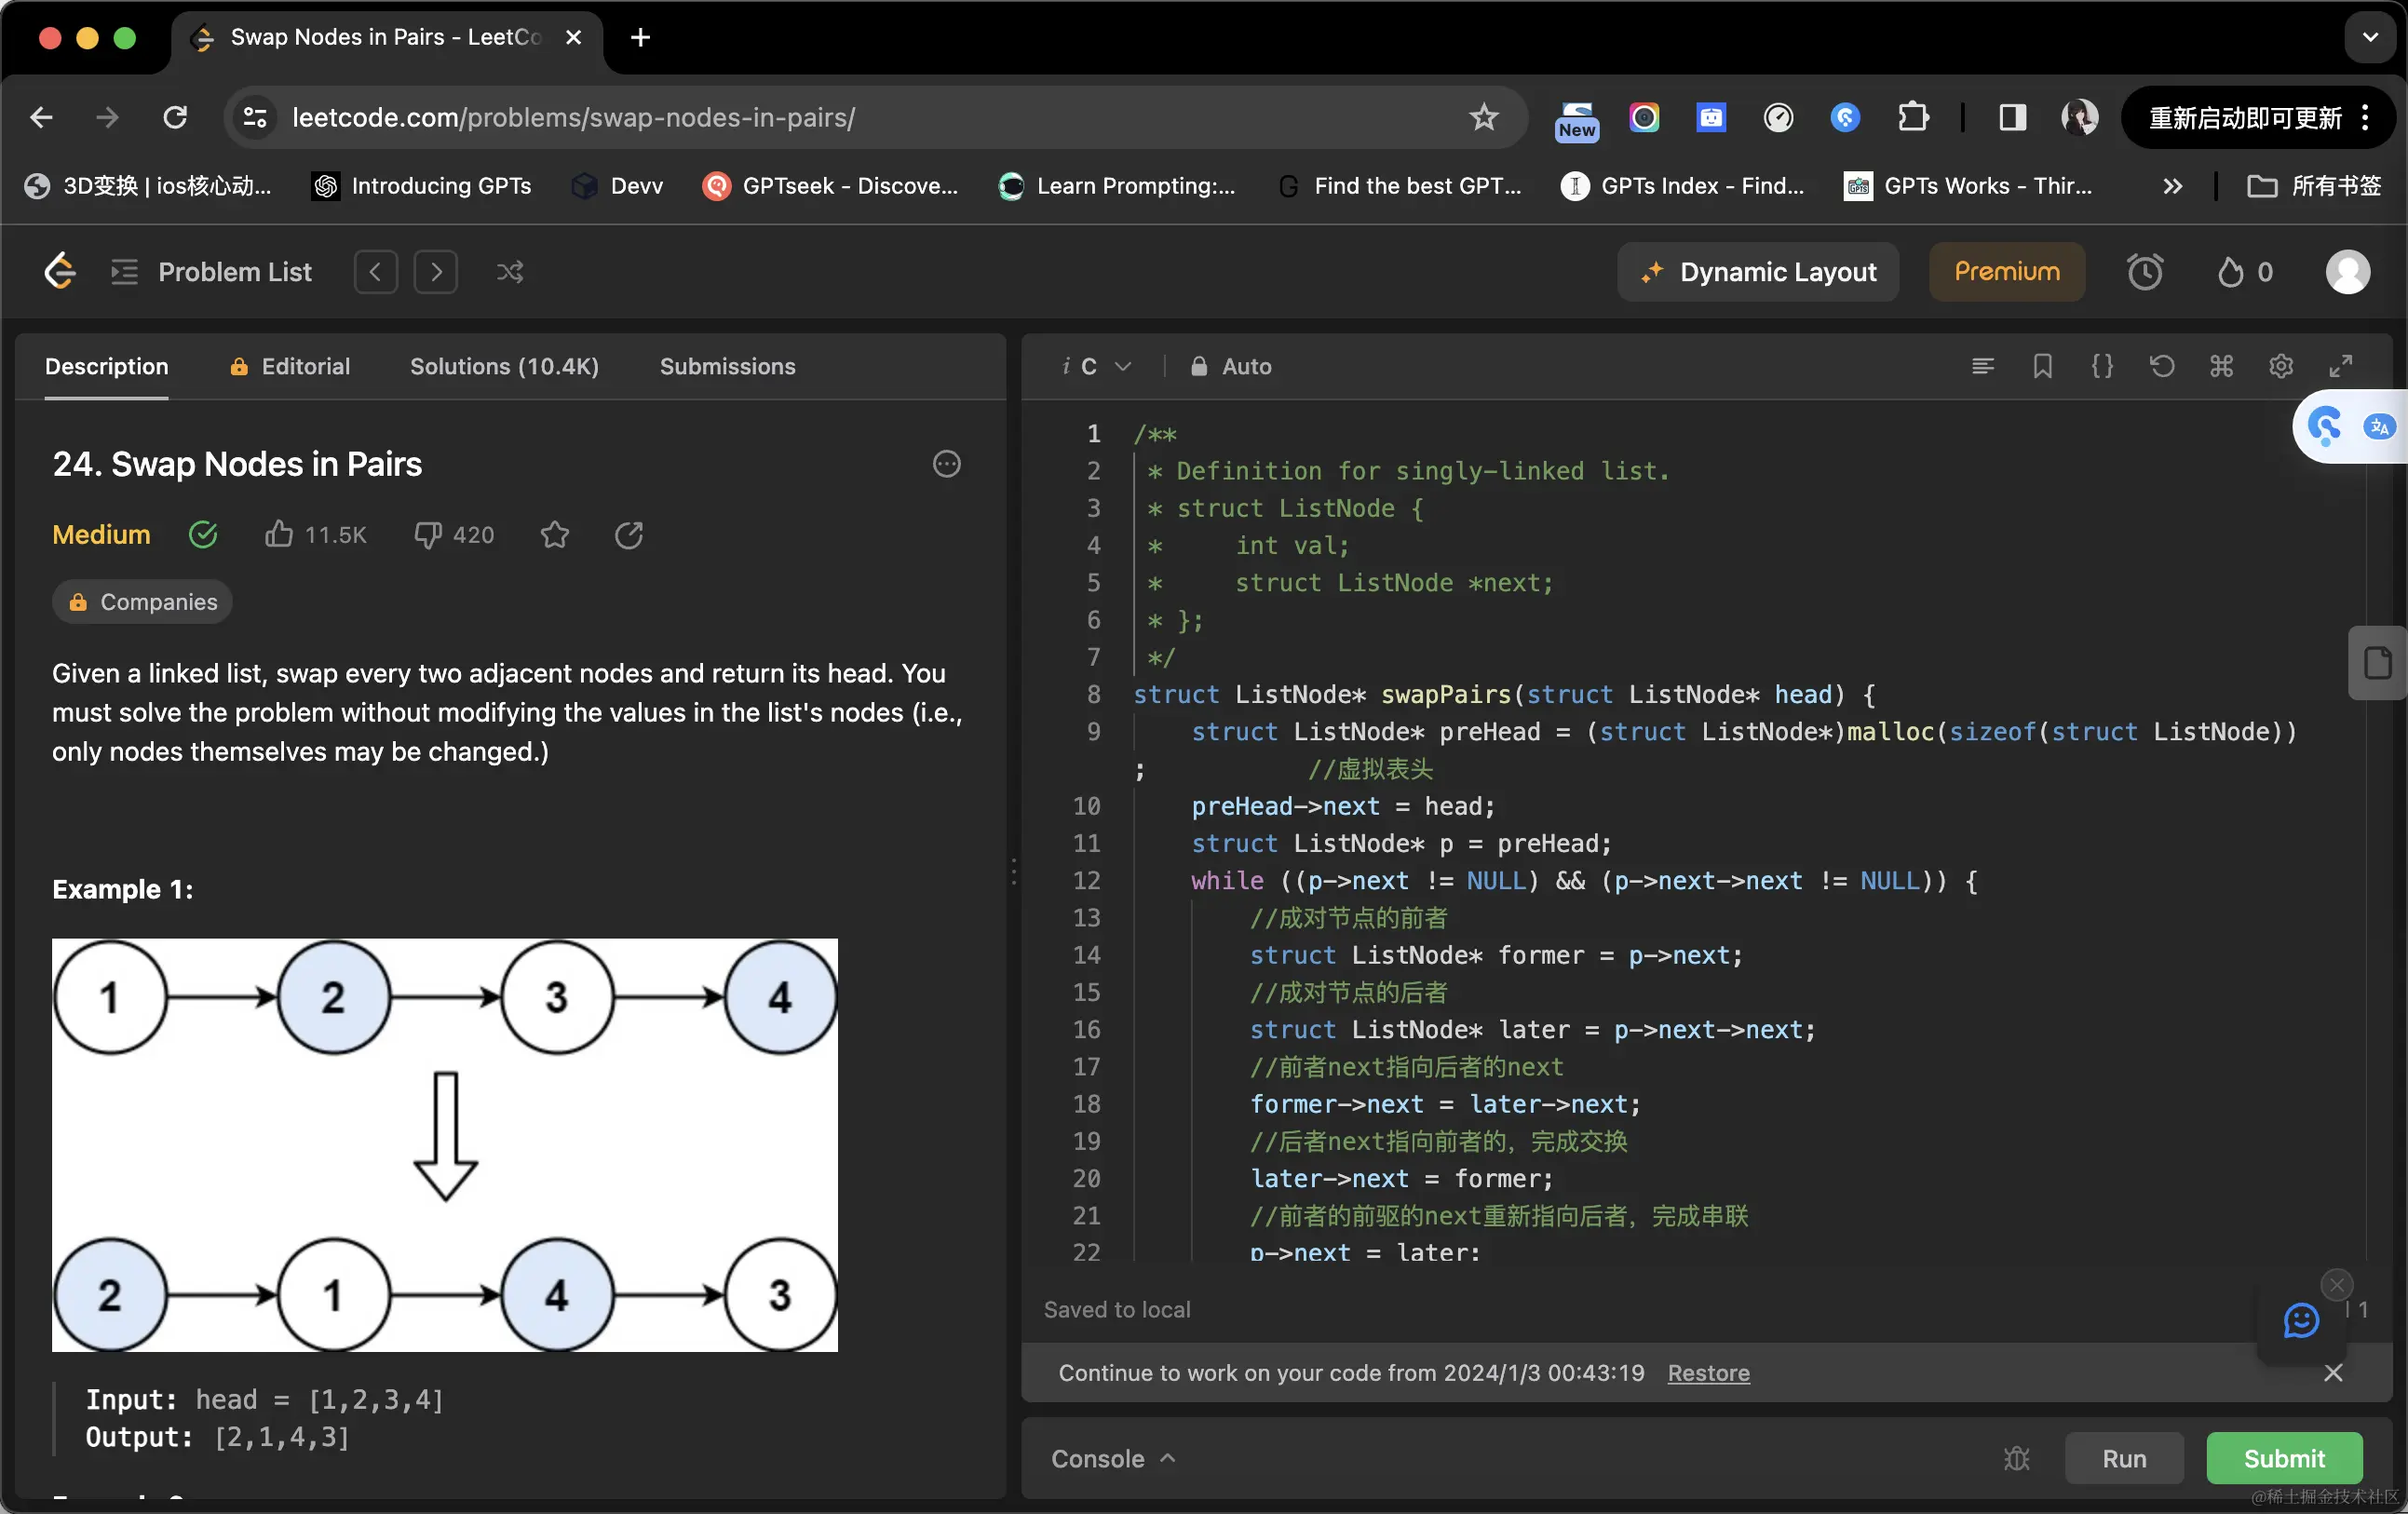Open editor settings gear icon
This screenshot has width=2408, height=1514.
[2280, 366]
